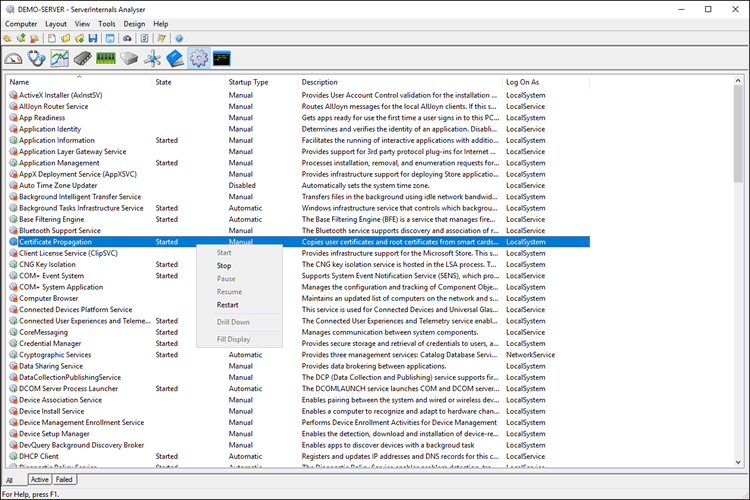Select the gear services view icon

pos(199,58)
